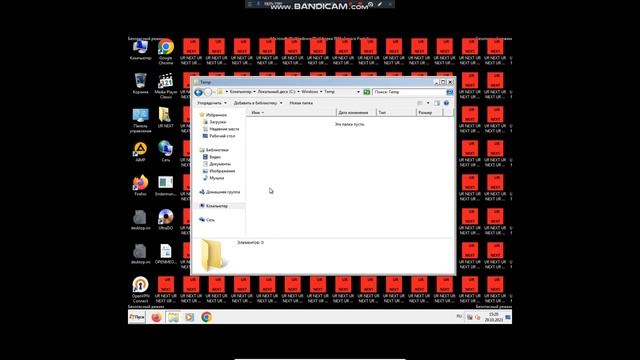Select Библиотеки in the navigation pane

click(x=213, y=150)
